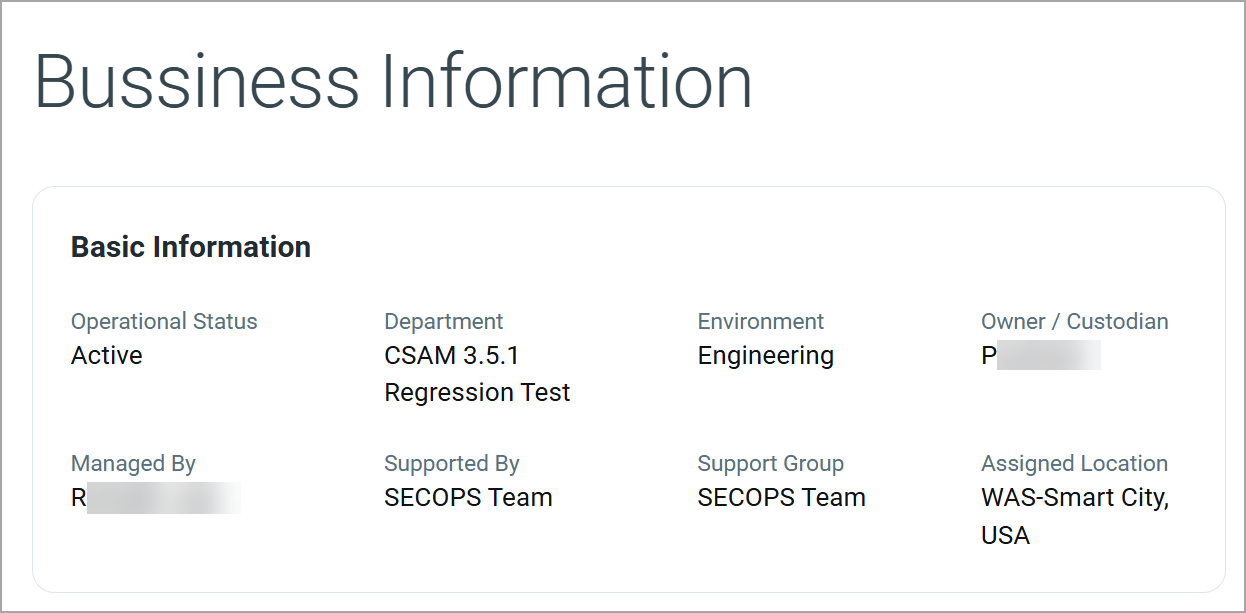This screenshot has width=1246, height=613.
Task: Select the Department field label
Action: tap(444, 322)
